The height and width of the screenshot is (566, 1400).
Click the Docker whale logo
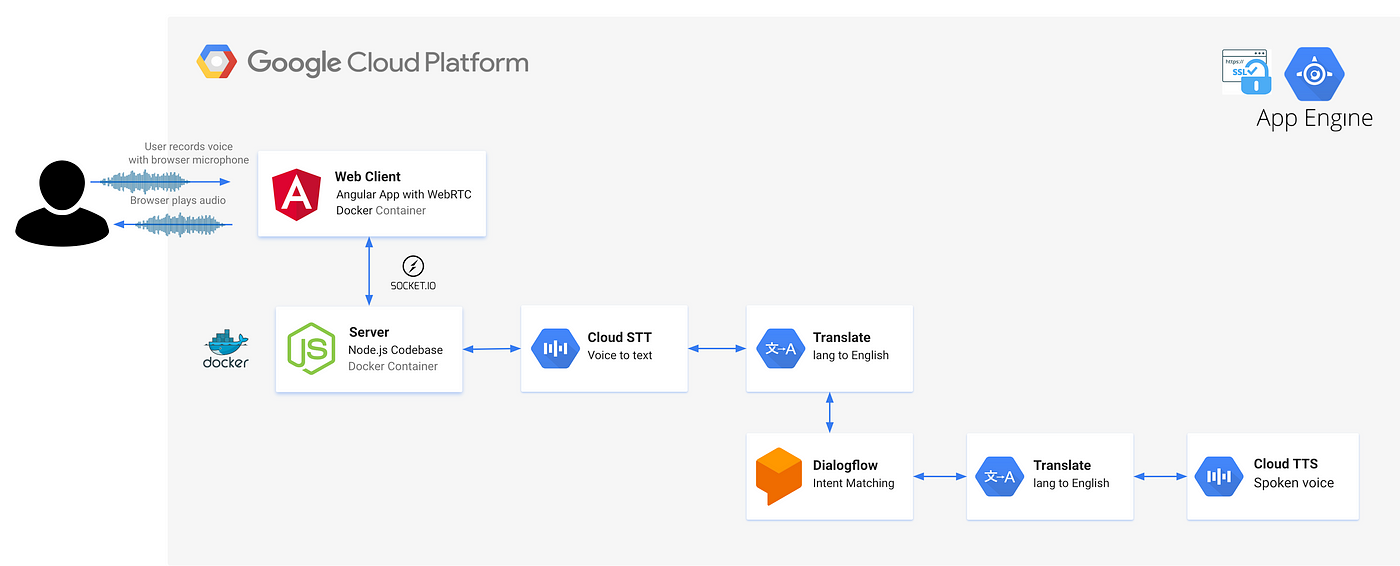tap(226, 343)
